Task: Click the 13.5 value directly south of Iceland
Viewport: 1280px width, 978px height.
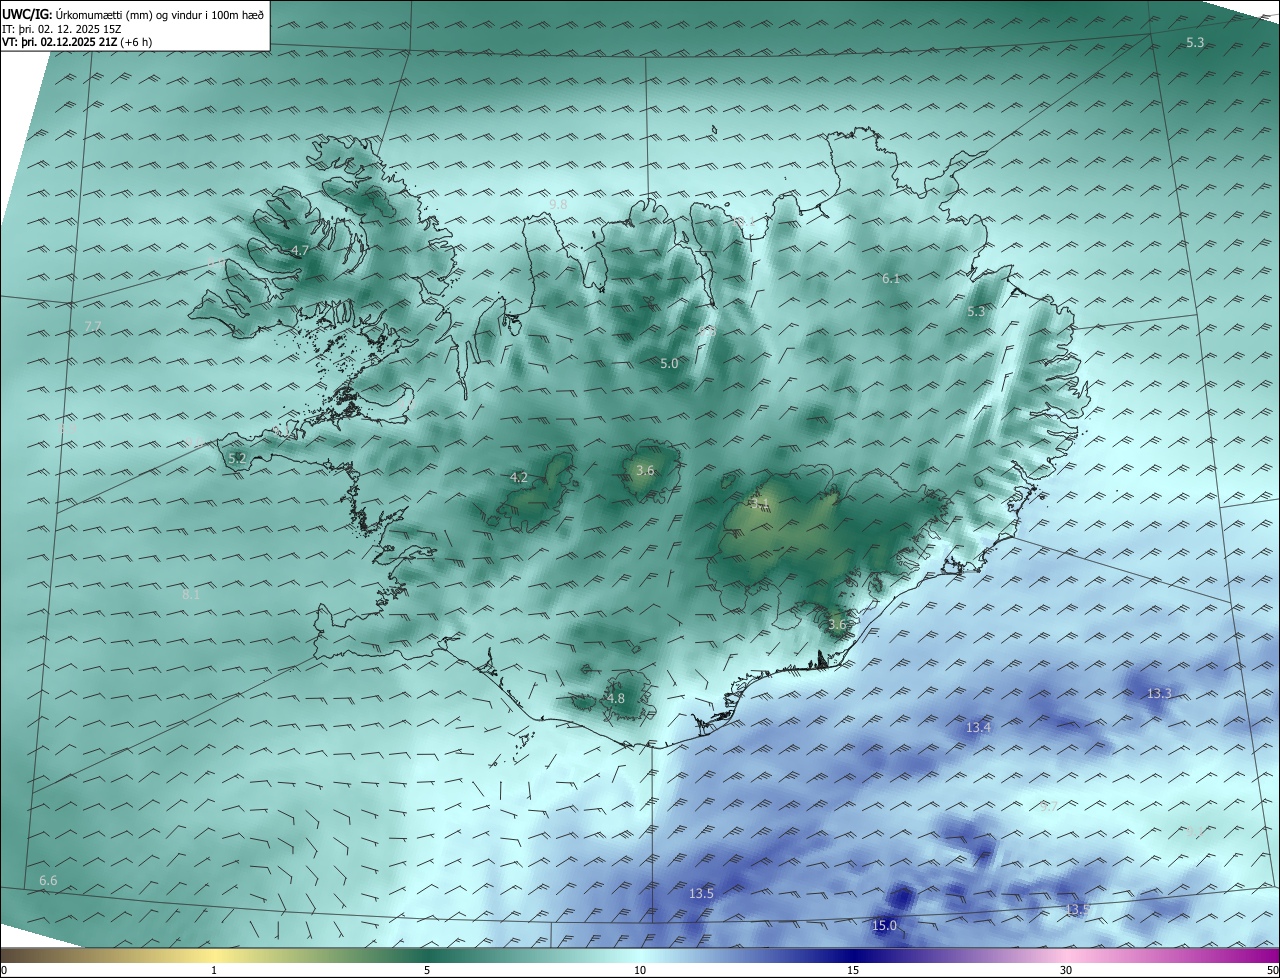Action: pos(701,894)
